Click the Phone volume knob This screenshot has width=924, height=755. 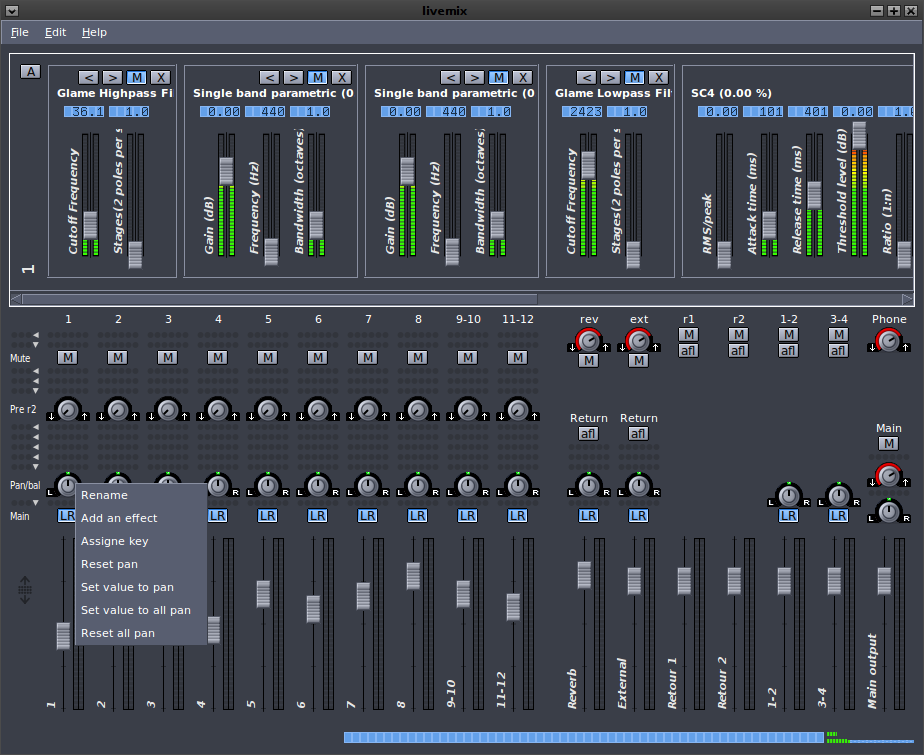[x=888, y=342]
